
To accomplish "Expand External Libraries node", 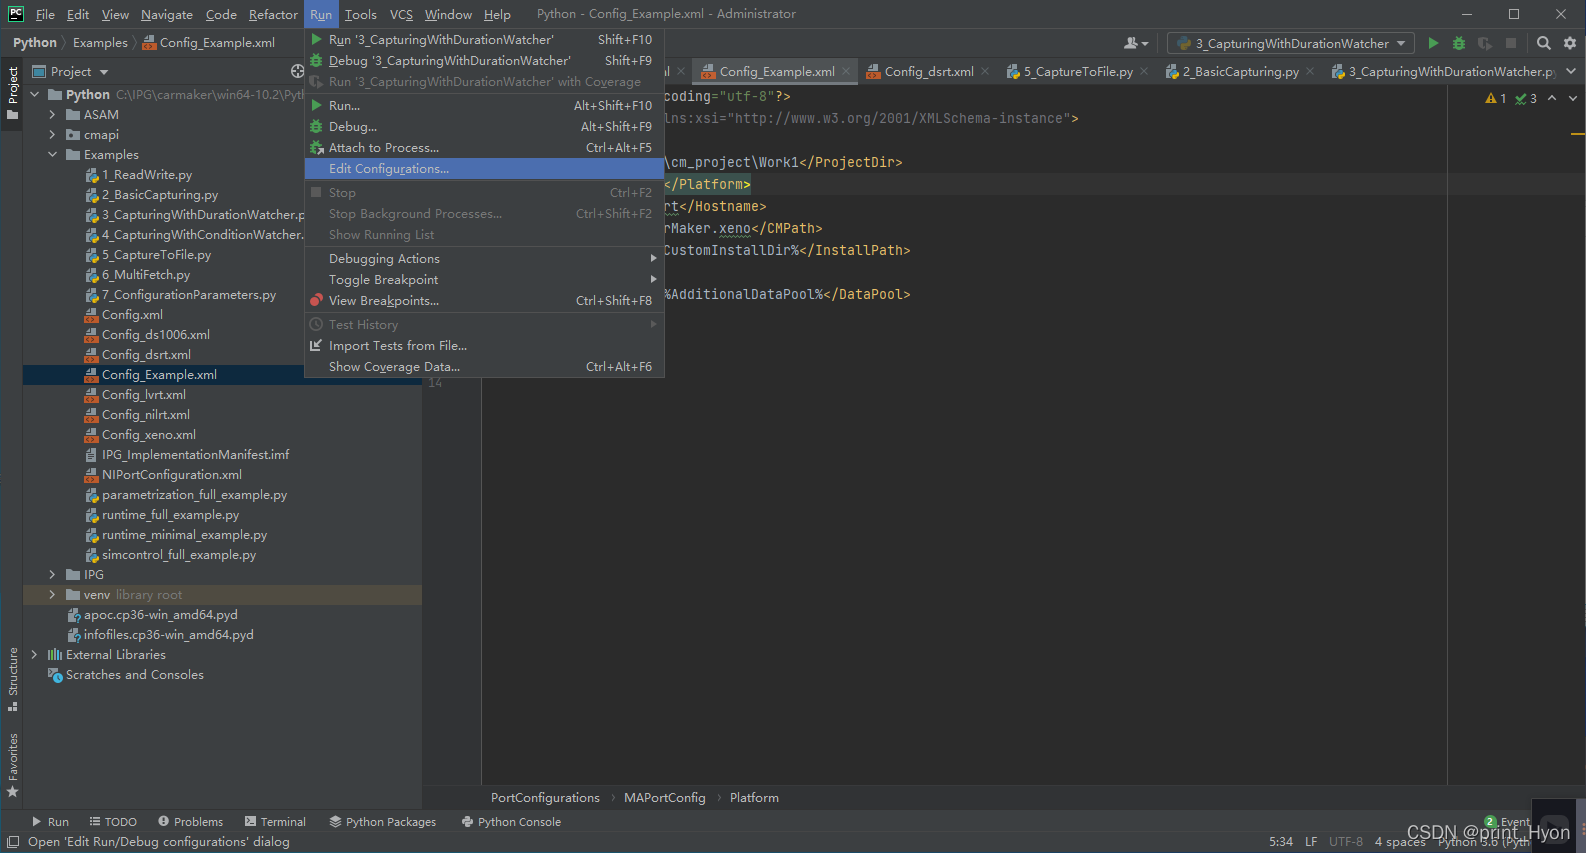I will (35, 655).
